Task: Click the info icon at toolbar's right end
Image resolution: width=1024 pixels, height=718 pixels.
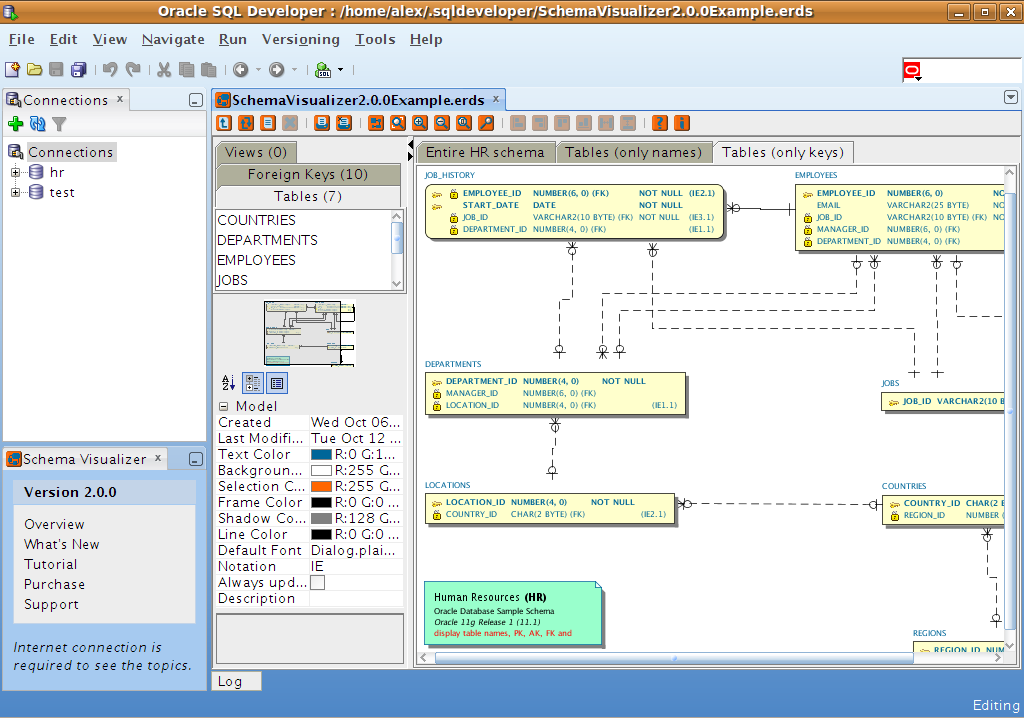Action: tap(682, 122)
